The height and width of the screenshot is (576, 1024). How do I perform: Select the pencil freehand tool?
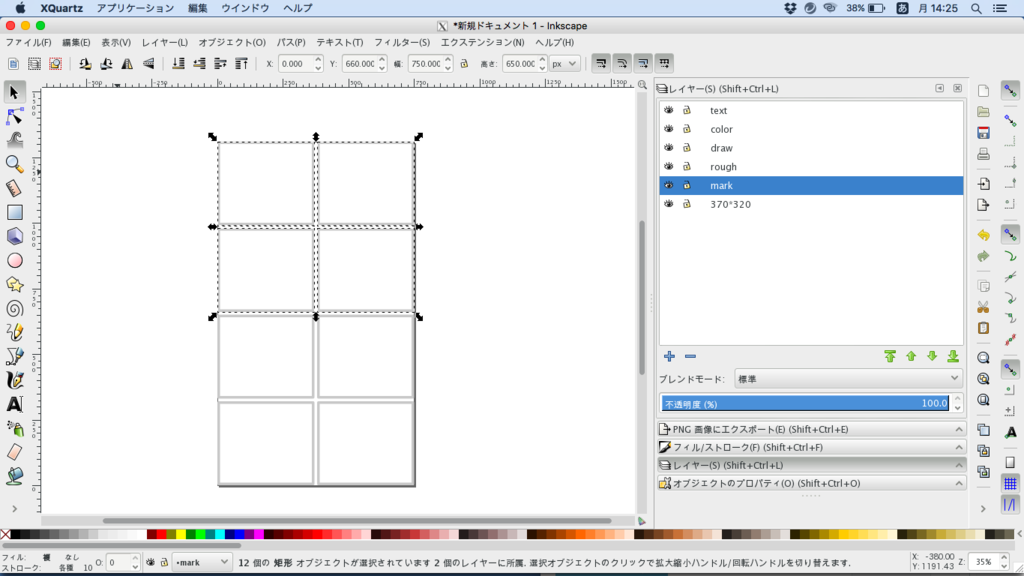point(14,332)
